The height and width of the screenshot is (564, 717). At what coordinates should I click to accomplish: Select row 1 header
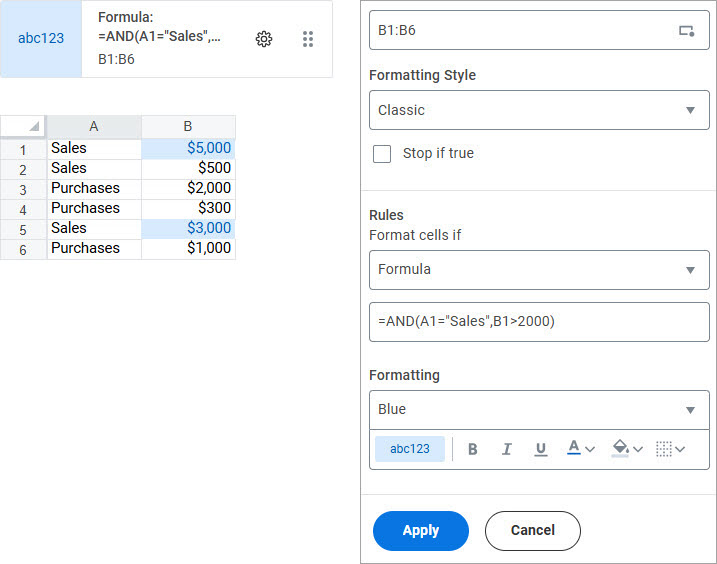coord(23,150)
